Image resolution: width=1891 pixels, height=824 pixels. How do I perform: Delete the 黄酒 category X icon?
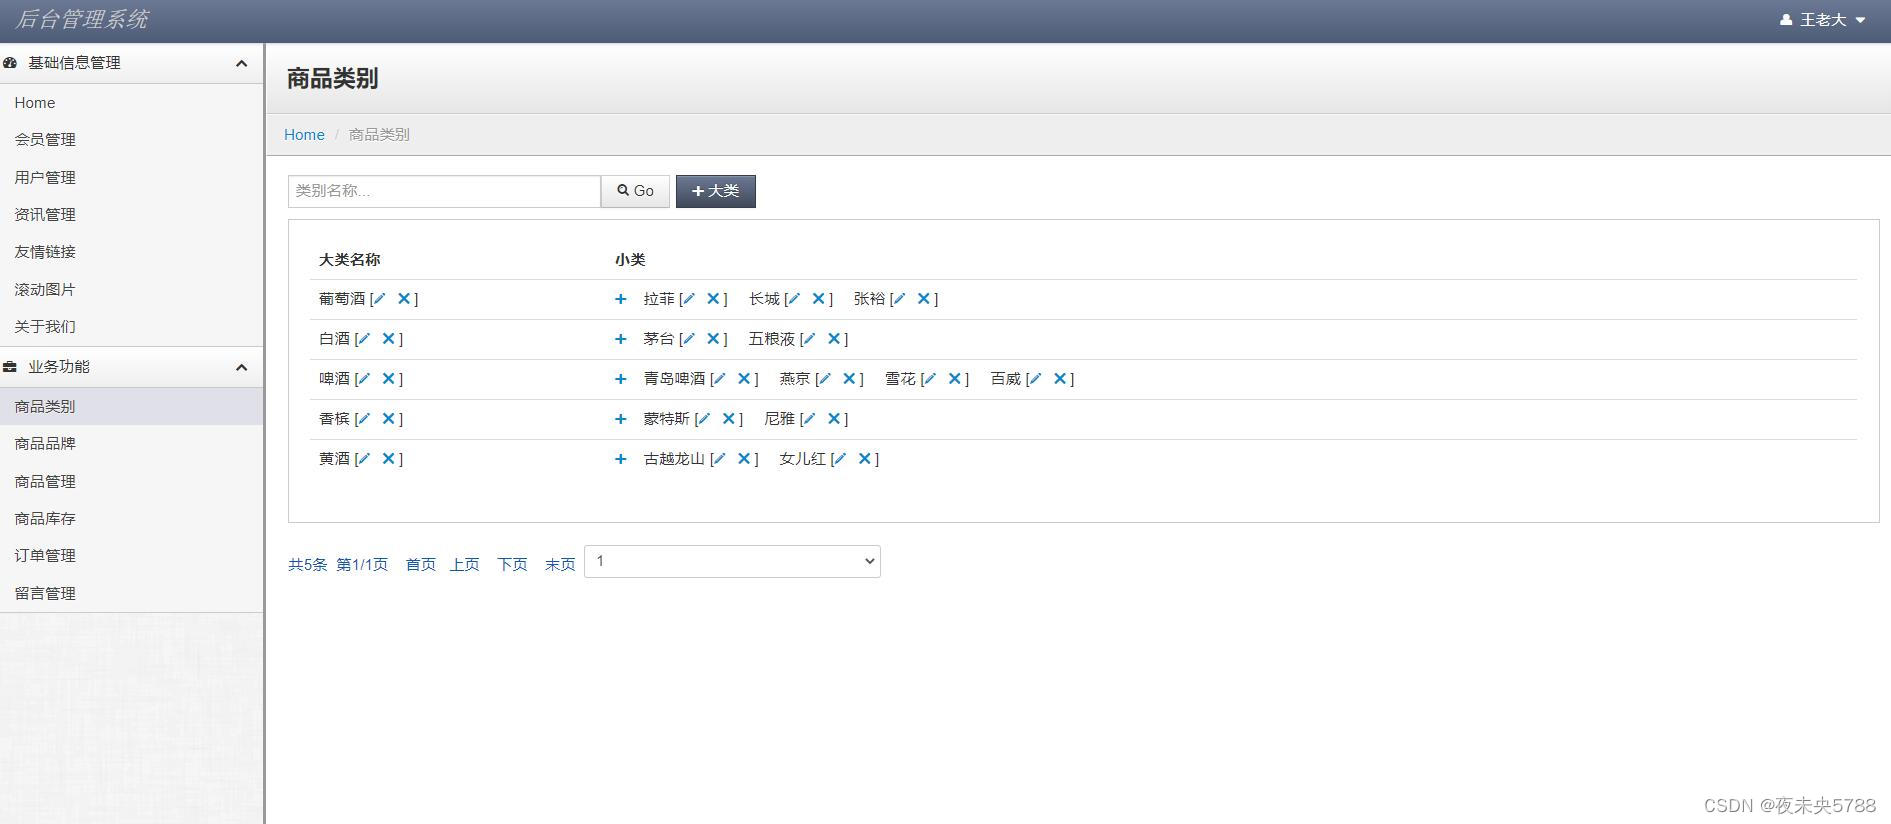point(389,459)
